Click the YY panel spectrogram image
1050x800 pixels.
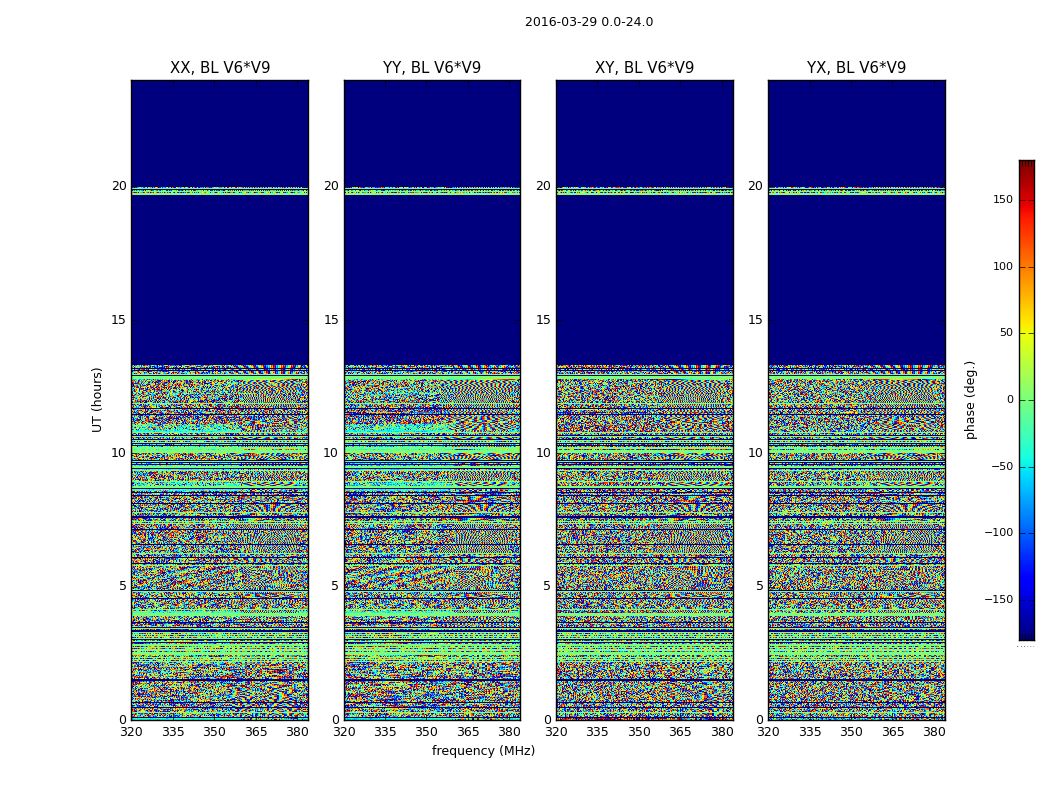click(x=433, y=400)
